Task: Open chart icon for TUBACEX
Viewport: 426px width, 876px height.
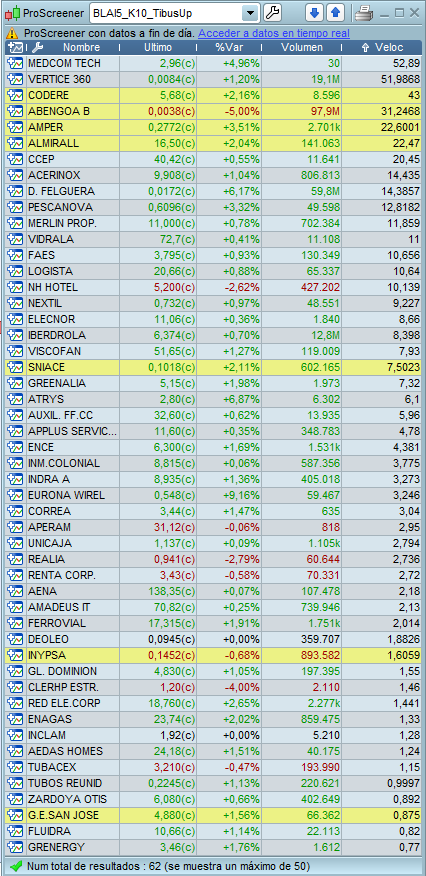Action: (x=14, y=767)
